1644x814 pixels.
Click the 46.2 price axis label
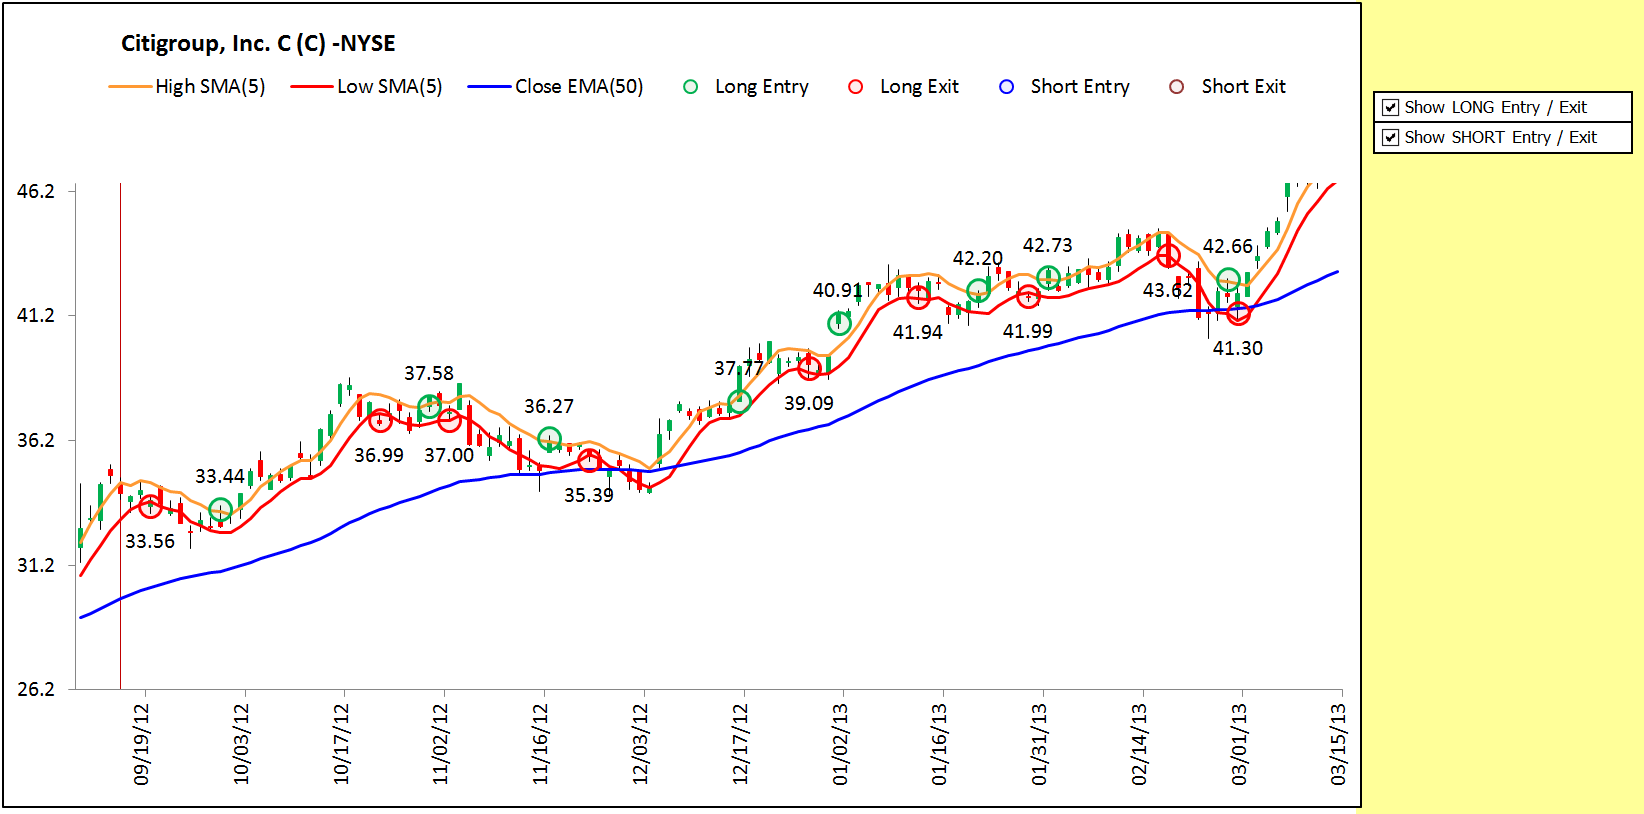tap(35, 191)
